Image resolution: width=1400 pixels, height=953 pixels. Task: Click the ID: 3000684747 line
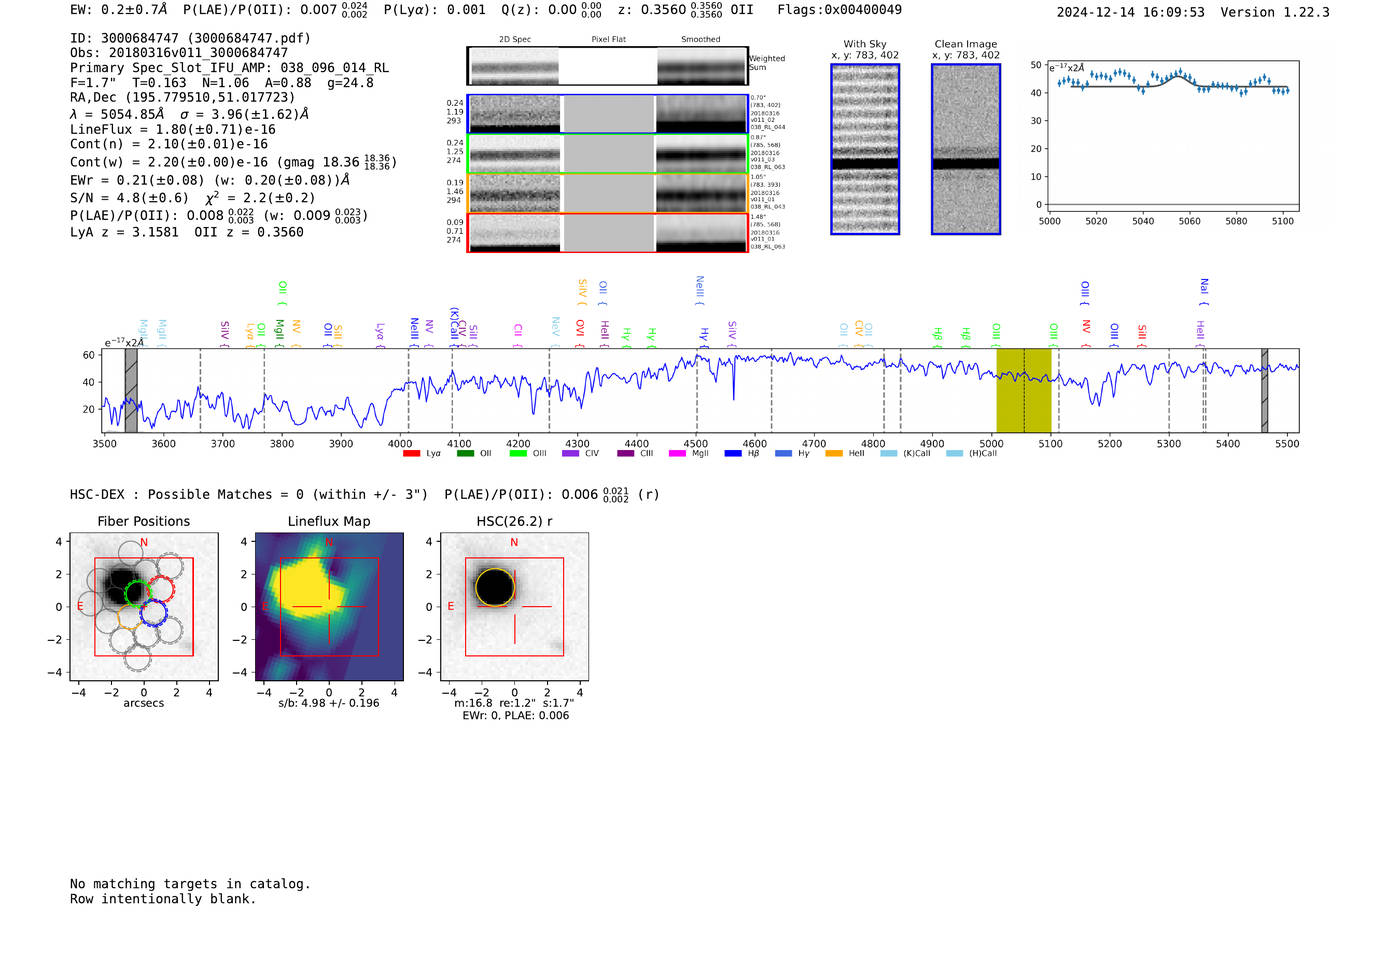pyautogui.click(x=190, y=38)
